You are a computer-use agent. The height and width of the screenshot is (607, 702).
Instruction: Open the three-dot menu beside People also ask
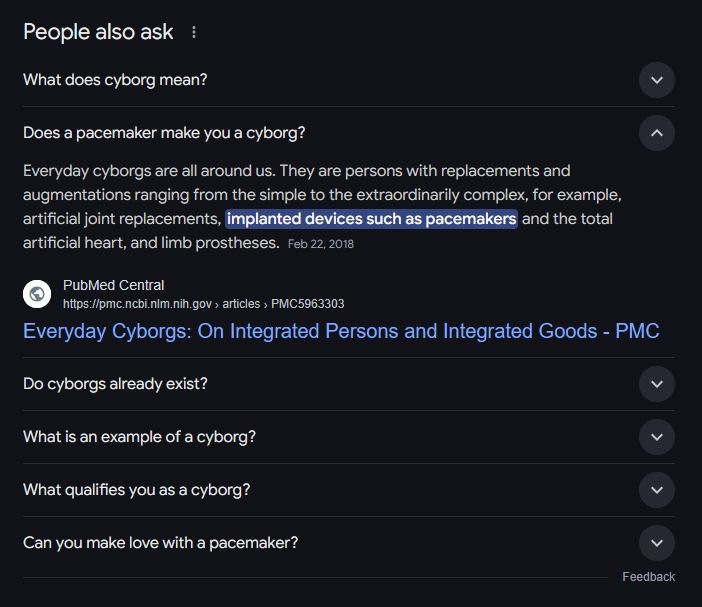[194, 32]
